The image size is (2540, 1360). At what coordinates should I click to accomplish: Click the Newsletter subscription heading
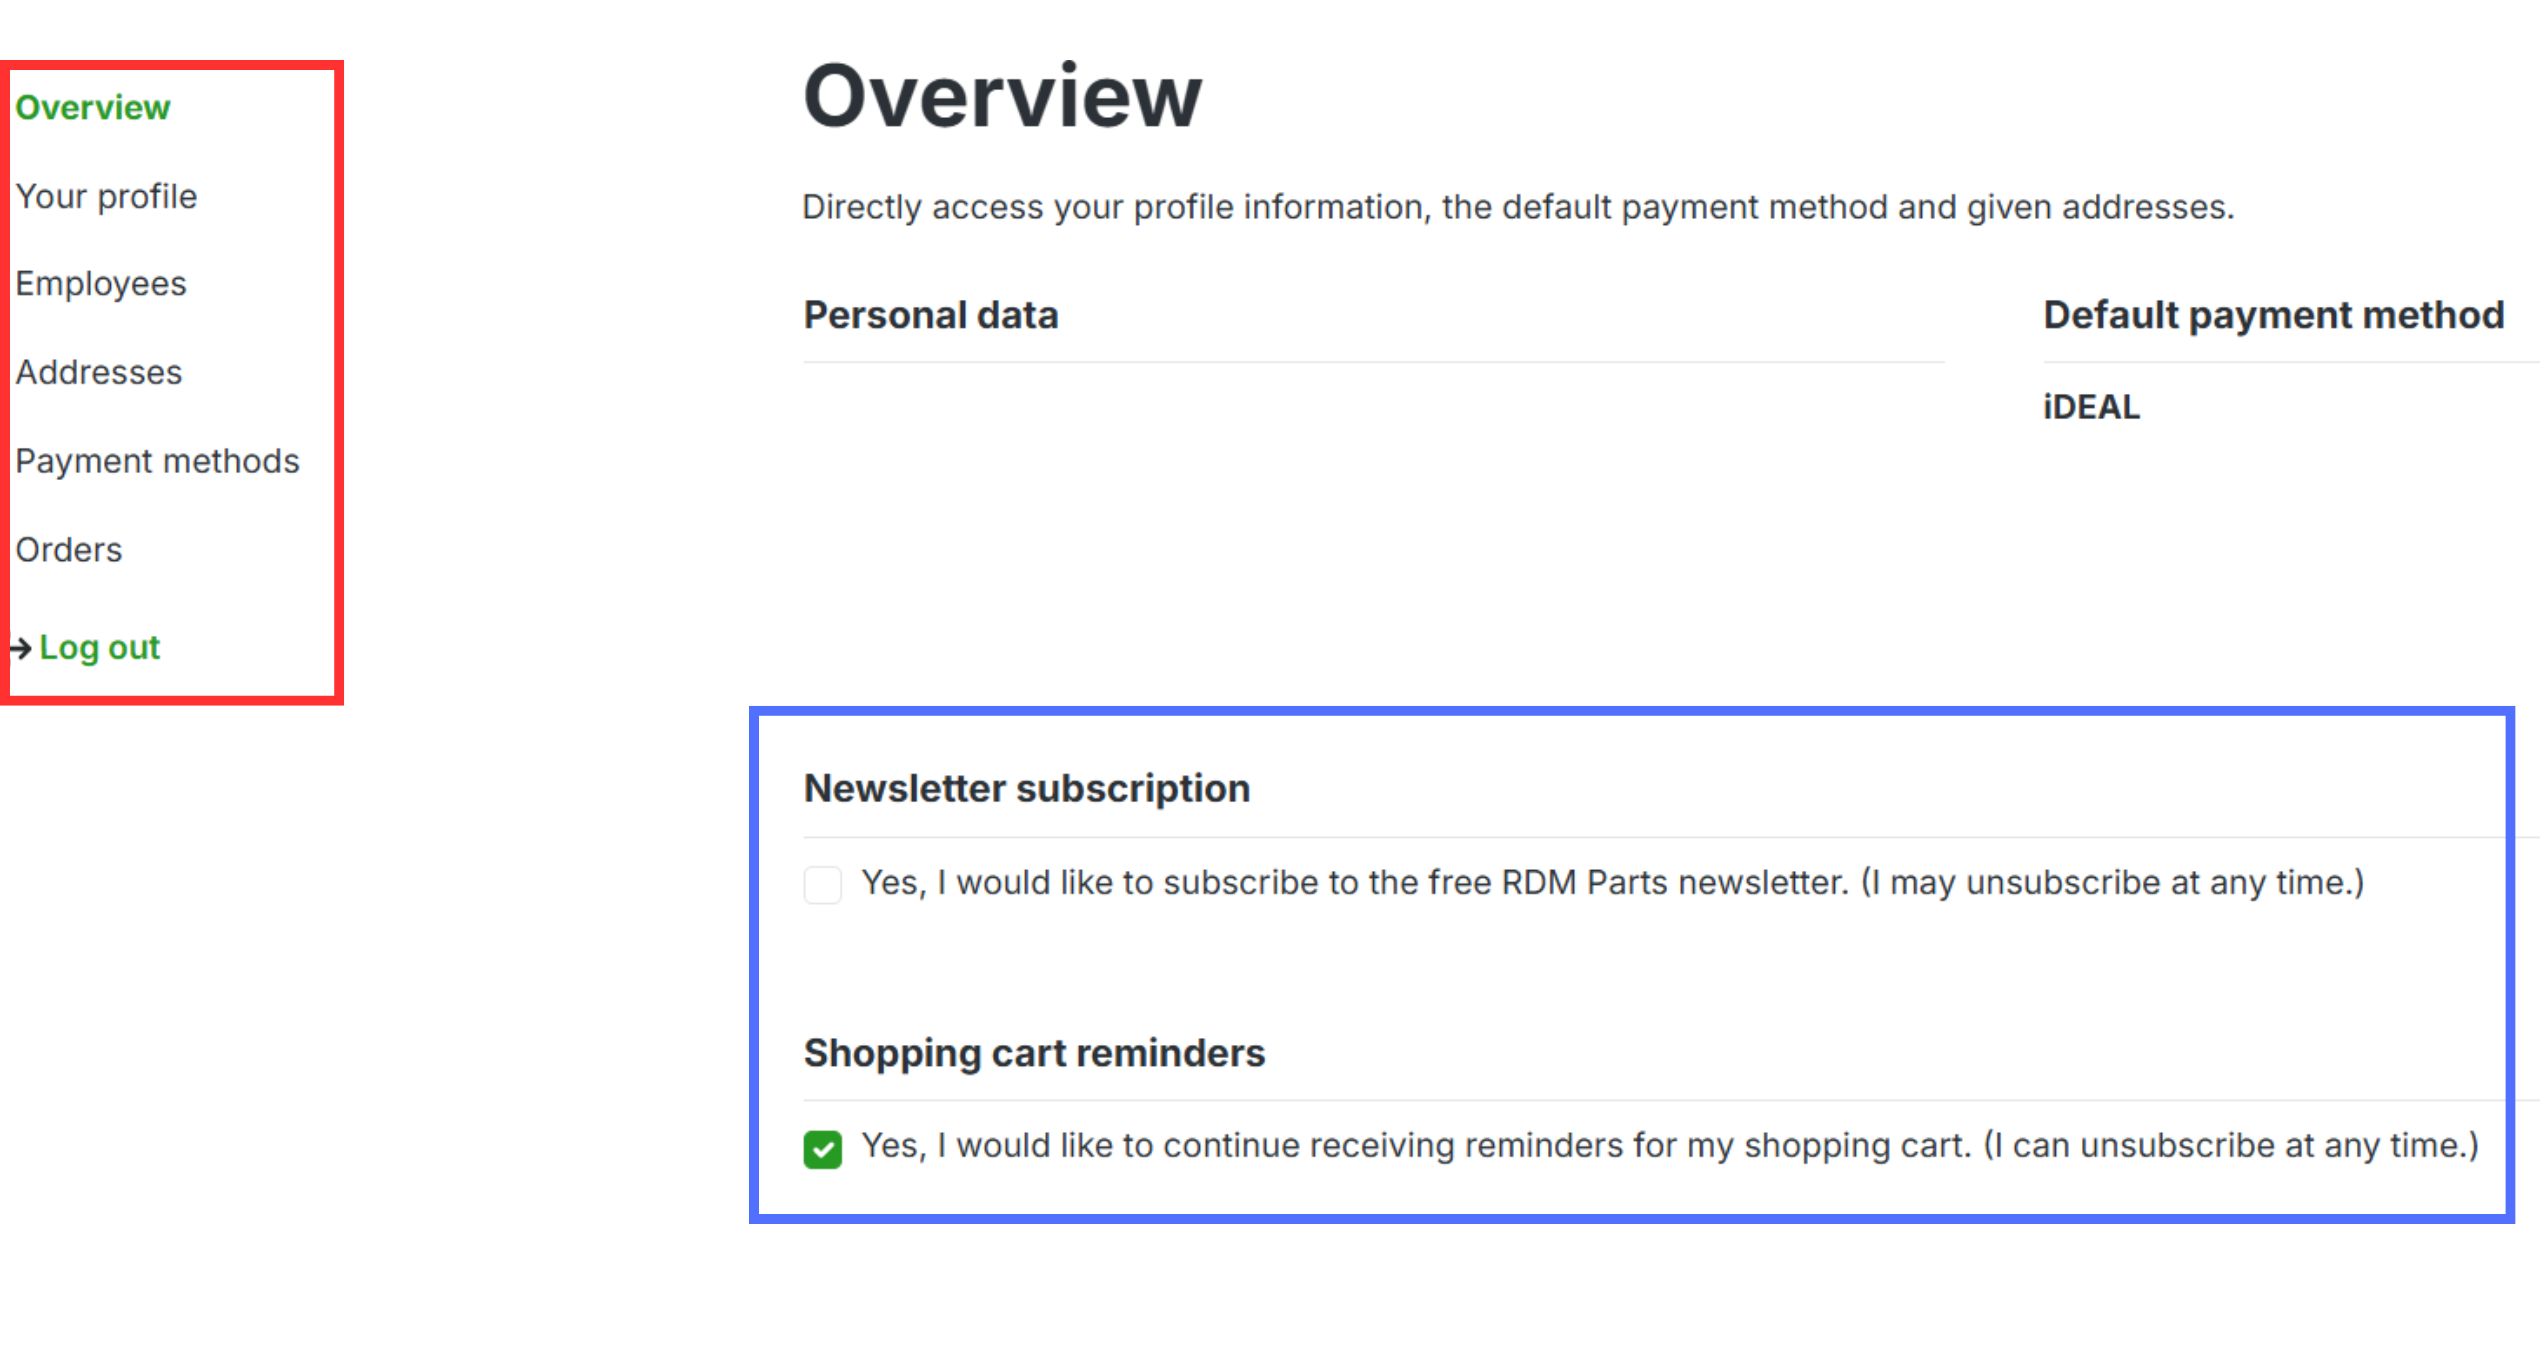[x=1027, y=789]
